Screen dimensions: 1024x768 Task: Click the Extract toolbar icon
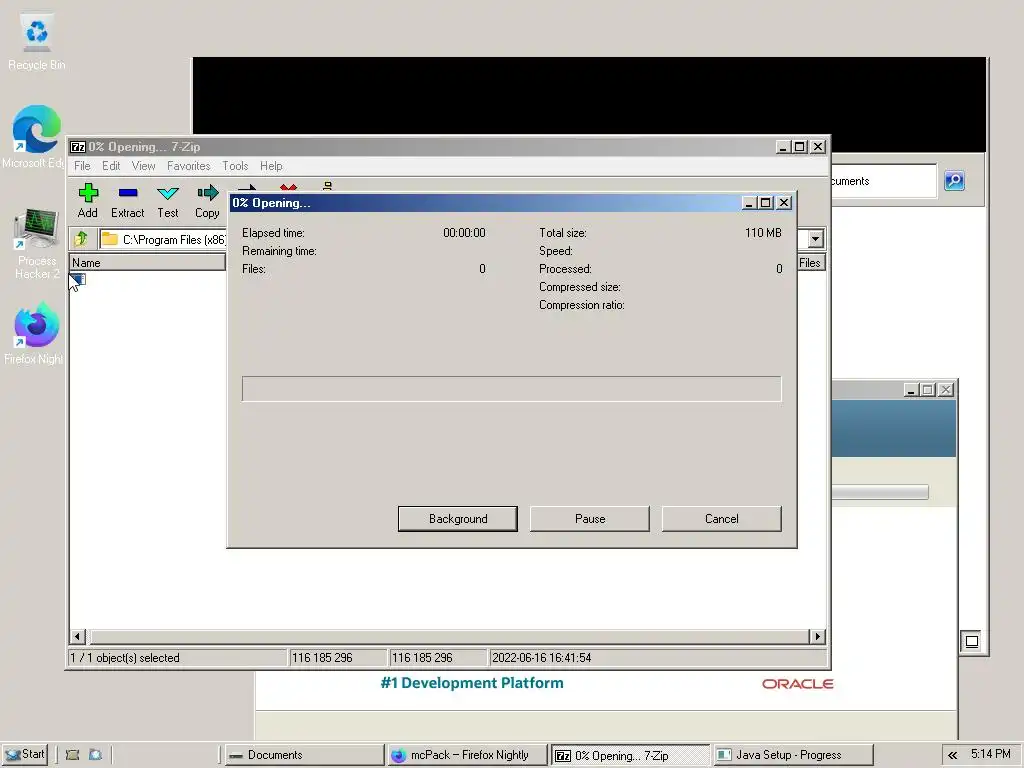tap(127, 200)
